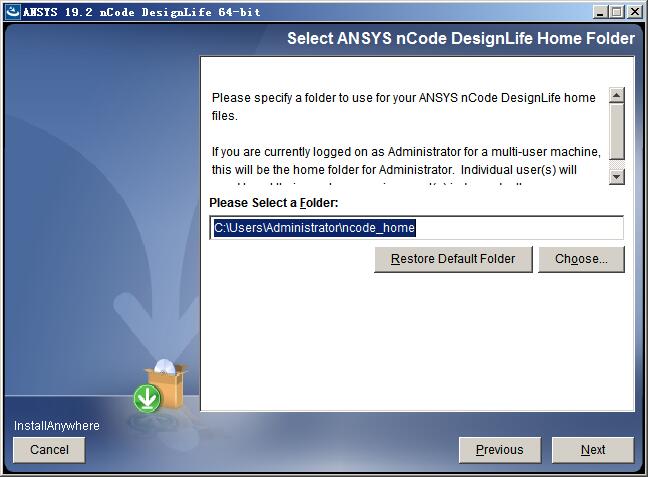The image size is (648, 477).
Task: Minimize the nCode DesignLife installer window
Action: pos(601,12)
